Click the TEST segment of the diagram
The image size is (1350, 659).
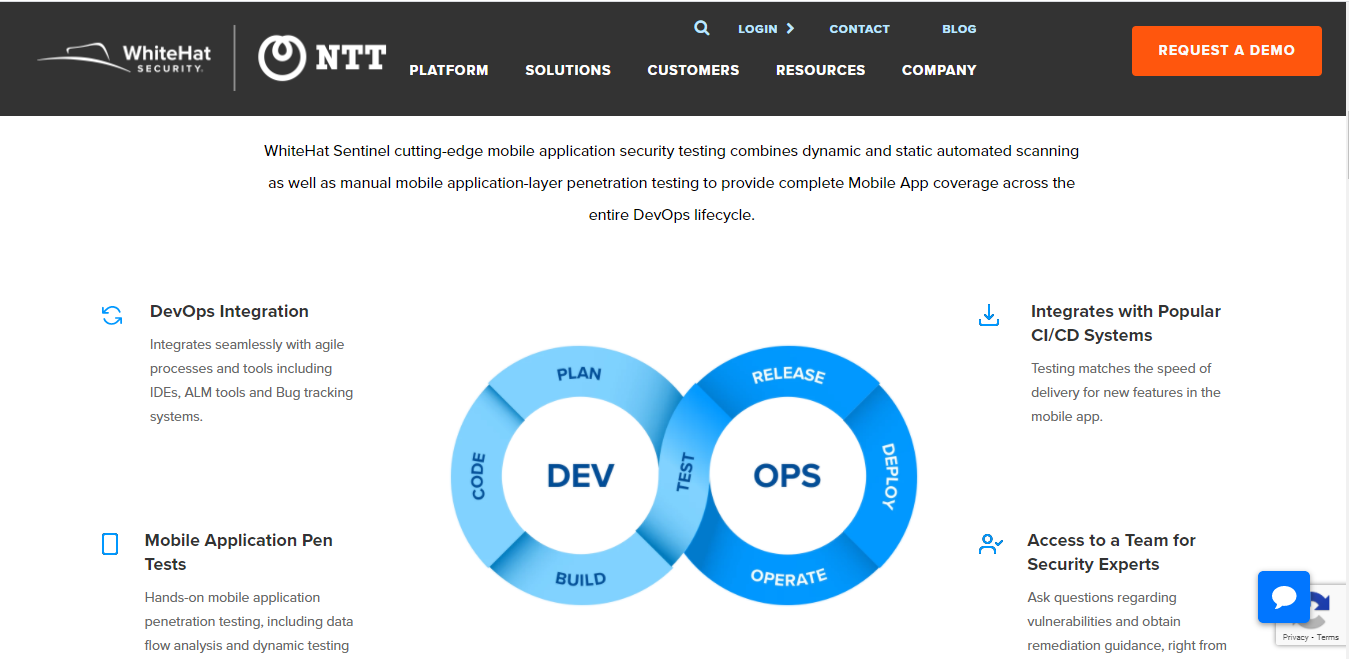[685, 473]
